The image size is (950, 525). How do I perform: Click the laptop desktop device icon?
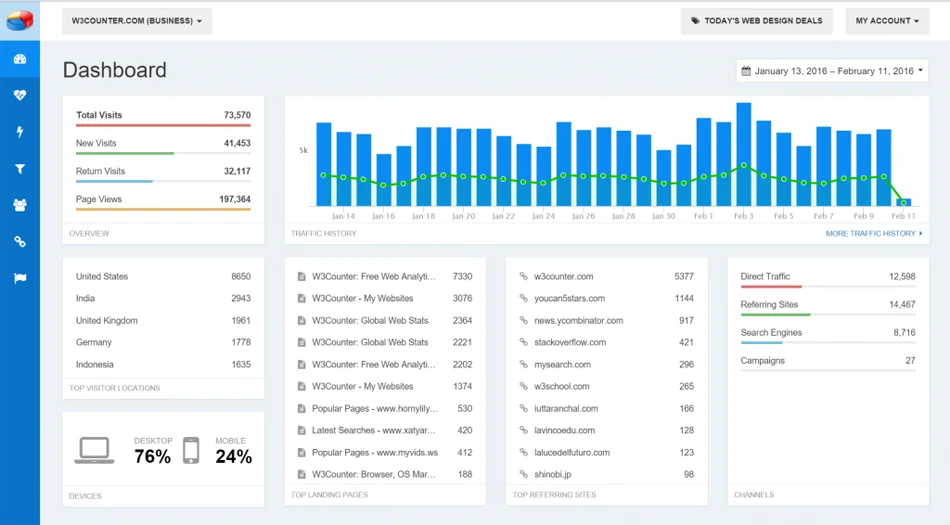pos(95,452)
